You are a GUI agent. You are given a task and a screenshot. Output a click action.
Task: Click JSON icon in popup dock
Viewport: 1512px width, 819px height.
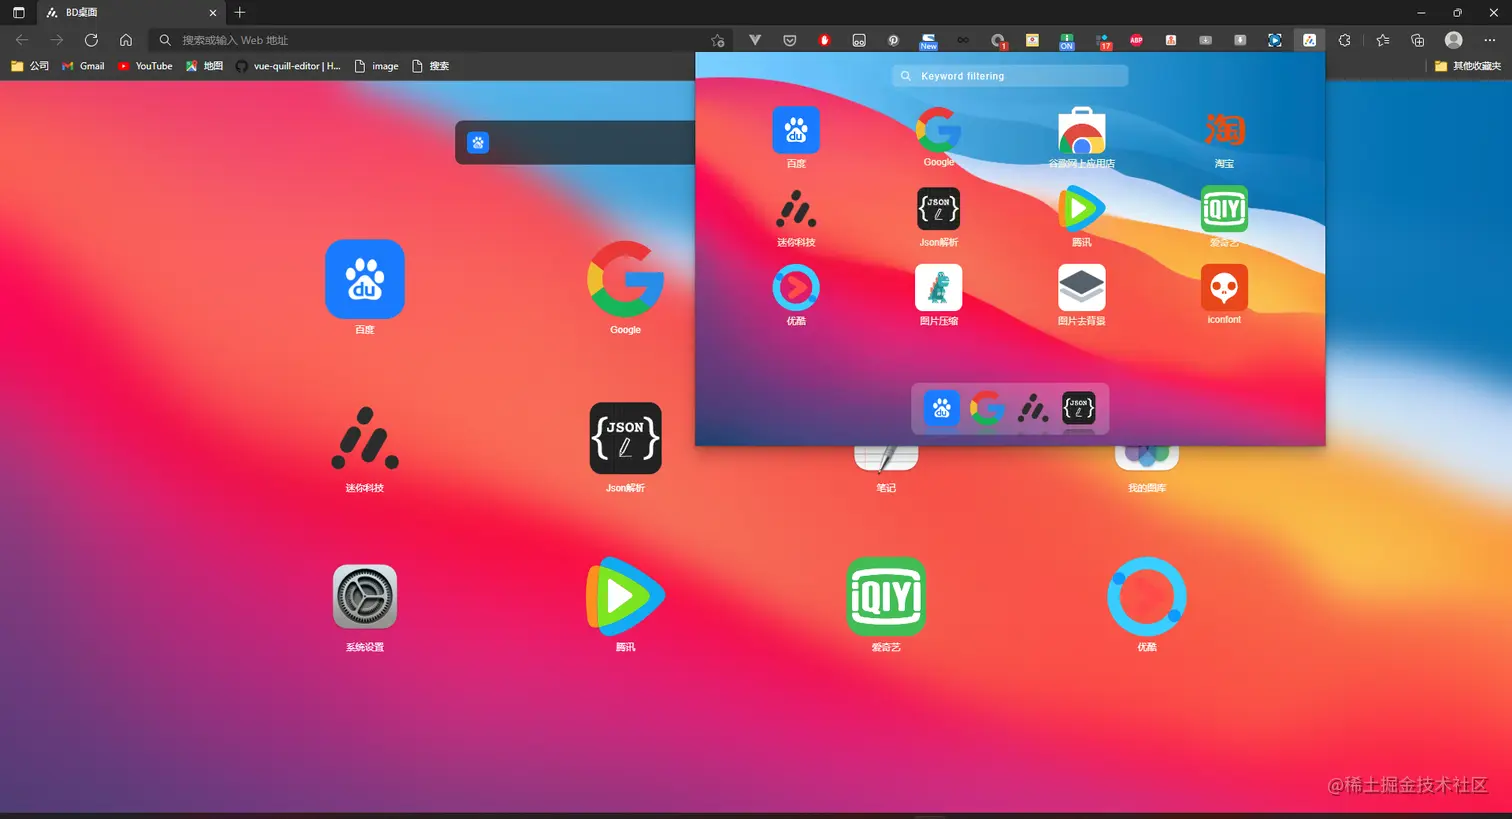(x=1079, y=408)
